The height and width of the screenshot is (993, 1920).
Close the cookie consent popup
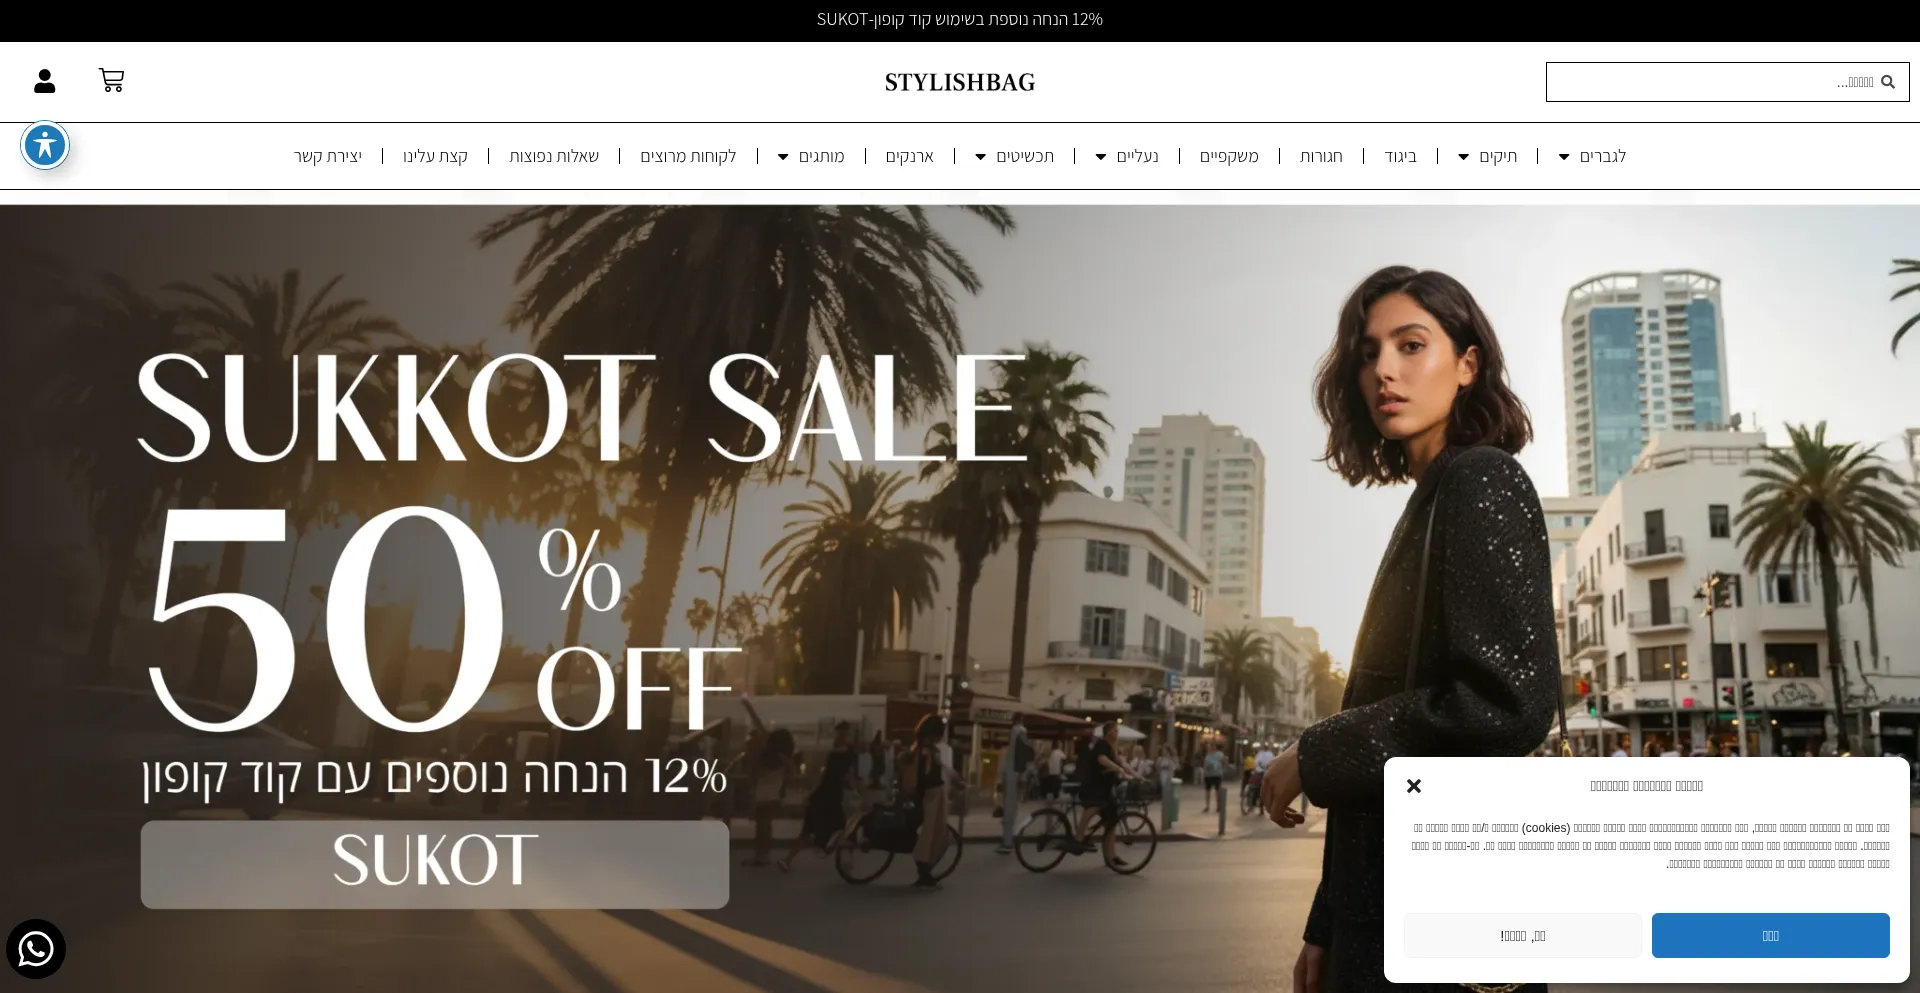click(1414, 786)
